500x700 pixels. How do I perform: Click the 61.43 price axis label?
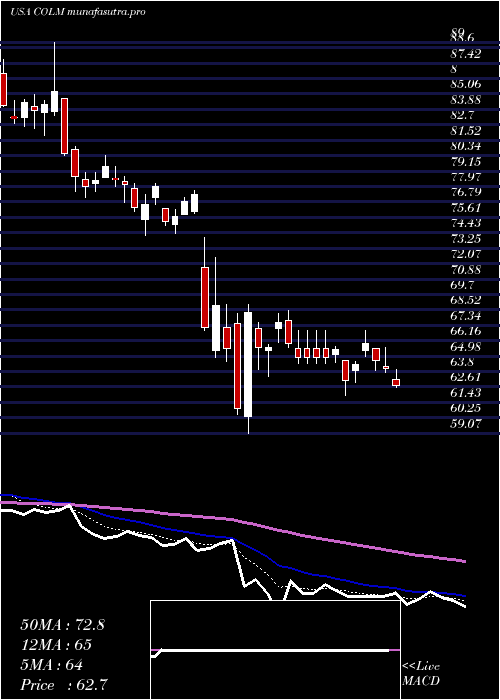point(466,392)
